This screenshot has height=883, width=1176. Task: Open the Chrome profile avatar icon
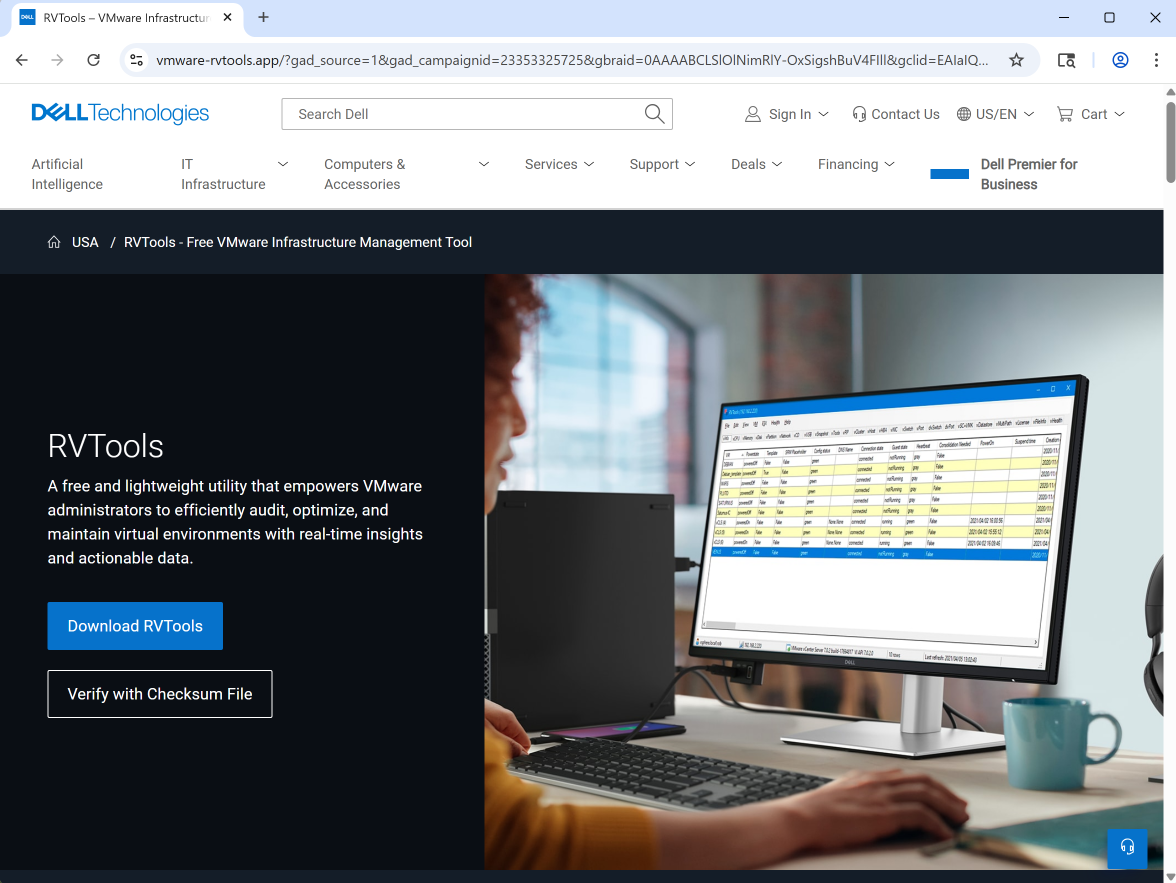[x=1120, y=60]
